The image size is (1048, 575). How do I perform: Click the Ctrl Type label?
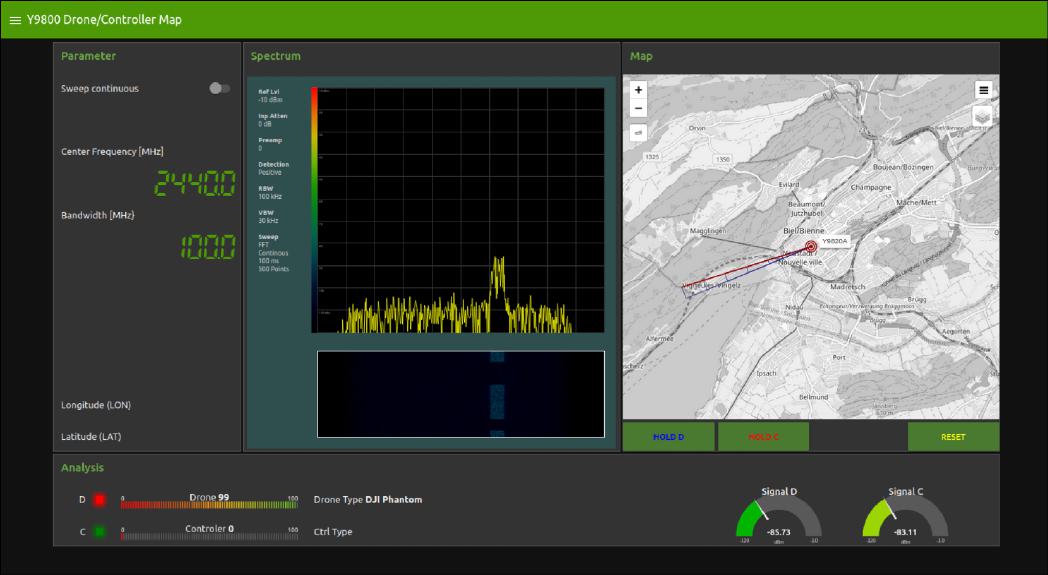pyautogui.click(x=333, y=532)
